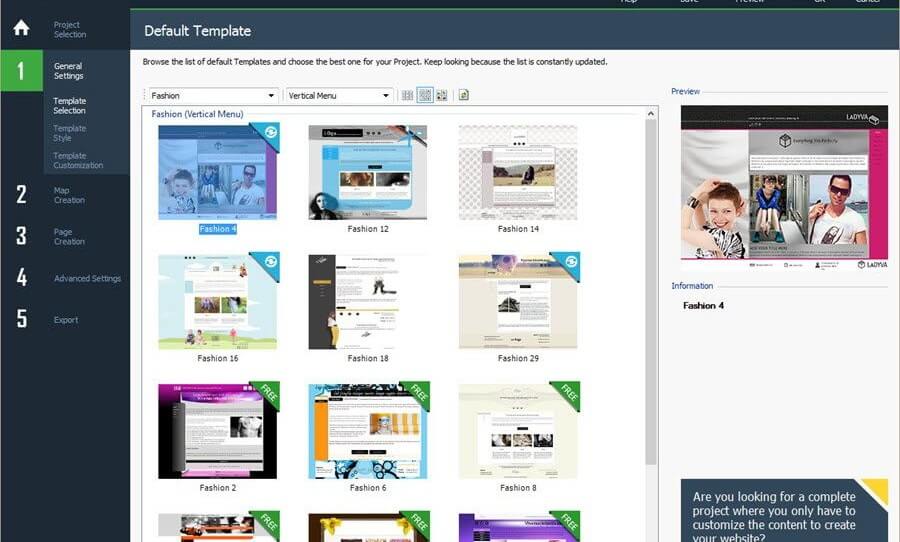Screen dimensions: 900x542
Task: Click the Fashion 16 caption label
Action: (218, 358)
